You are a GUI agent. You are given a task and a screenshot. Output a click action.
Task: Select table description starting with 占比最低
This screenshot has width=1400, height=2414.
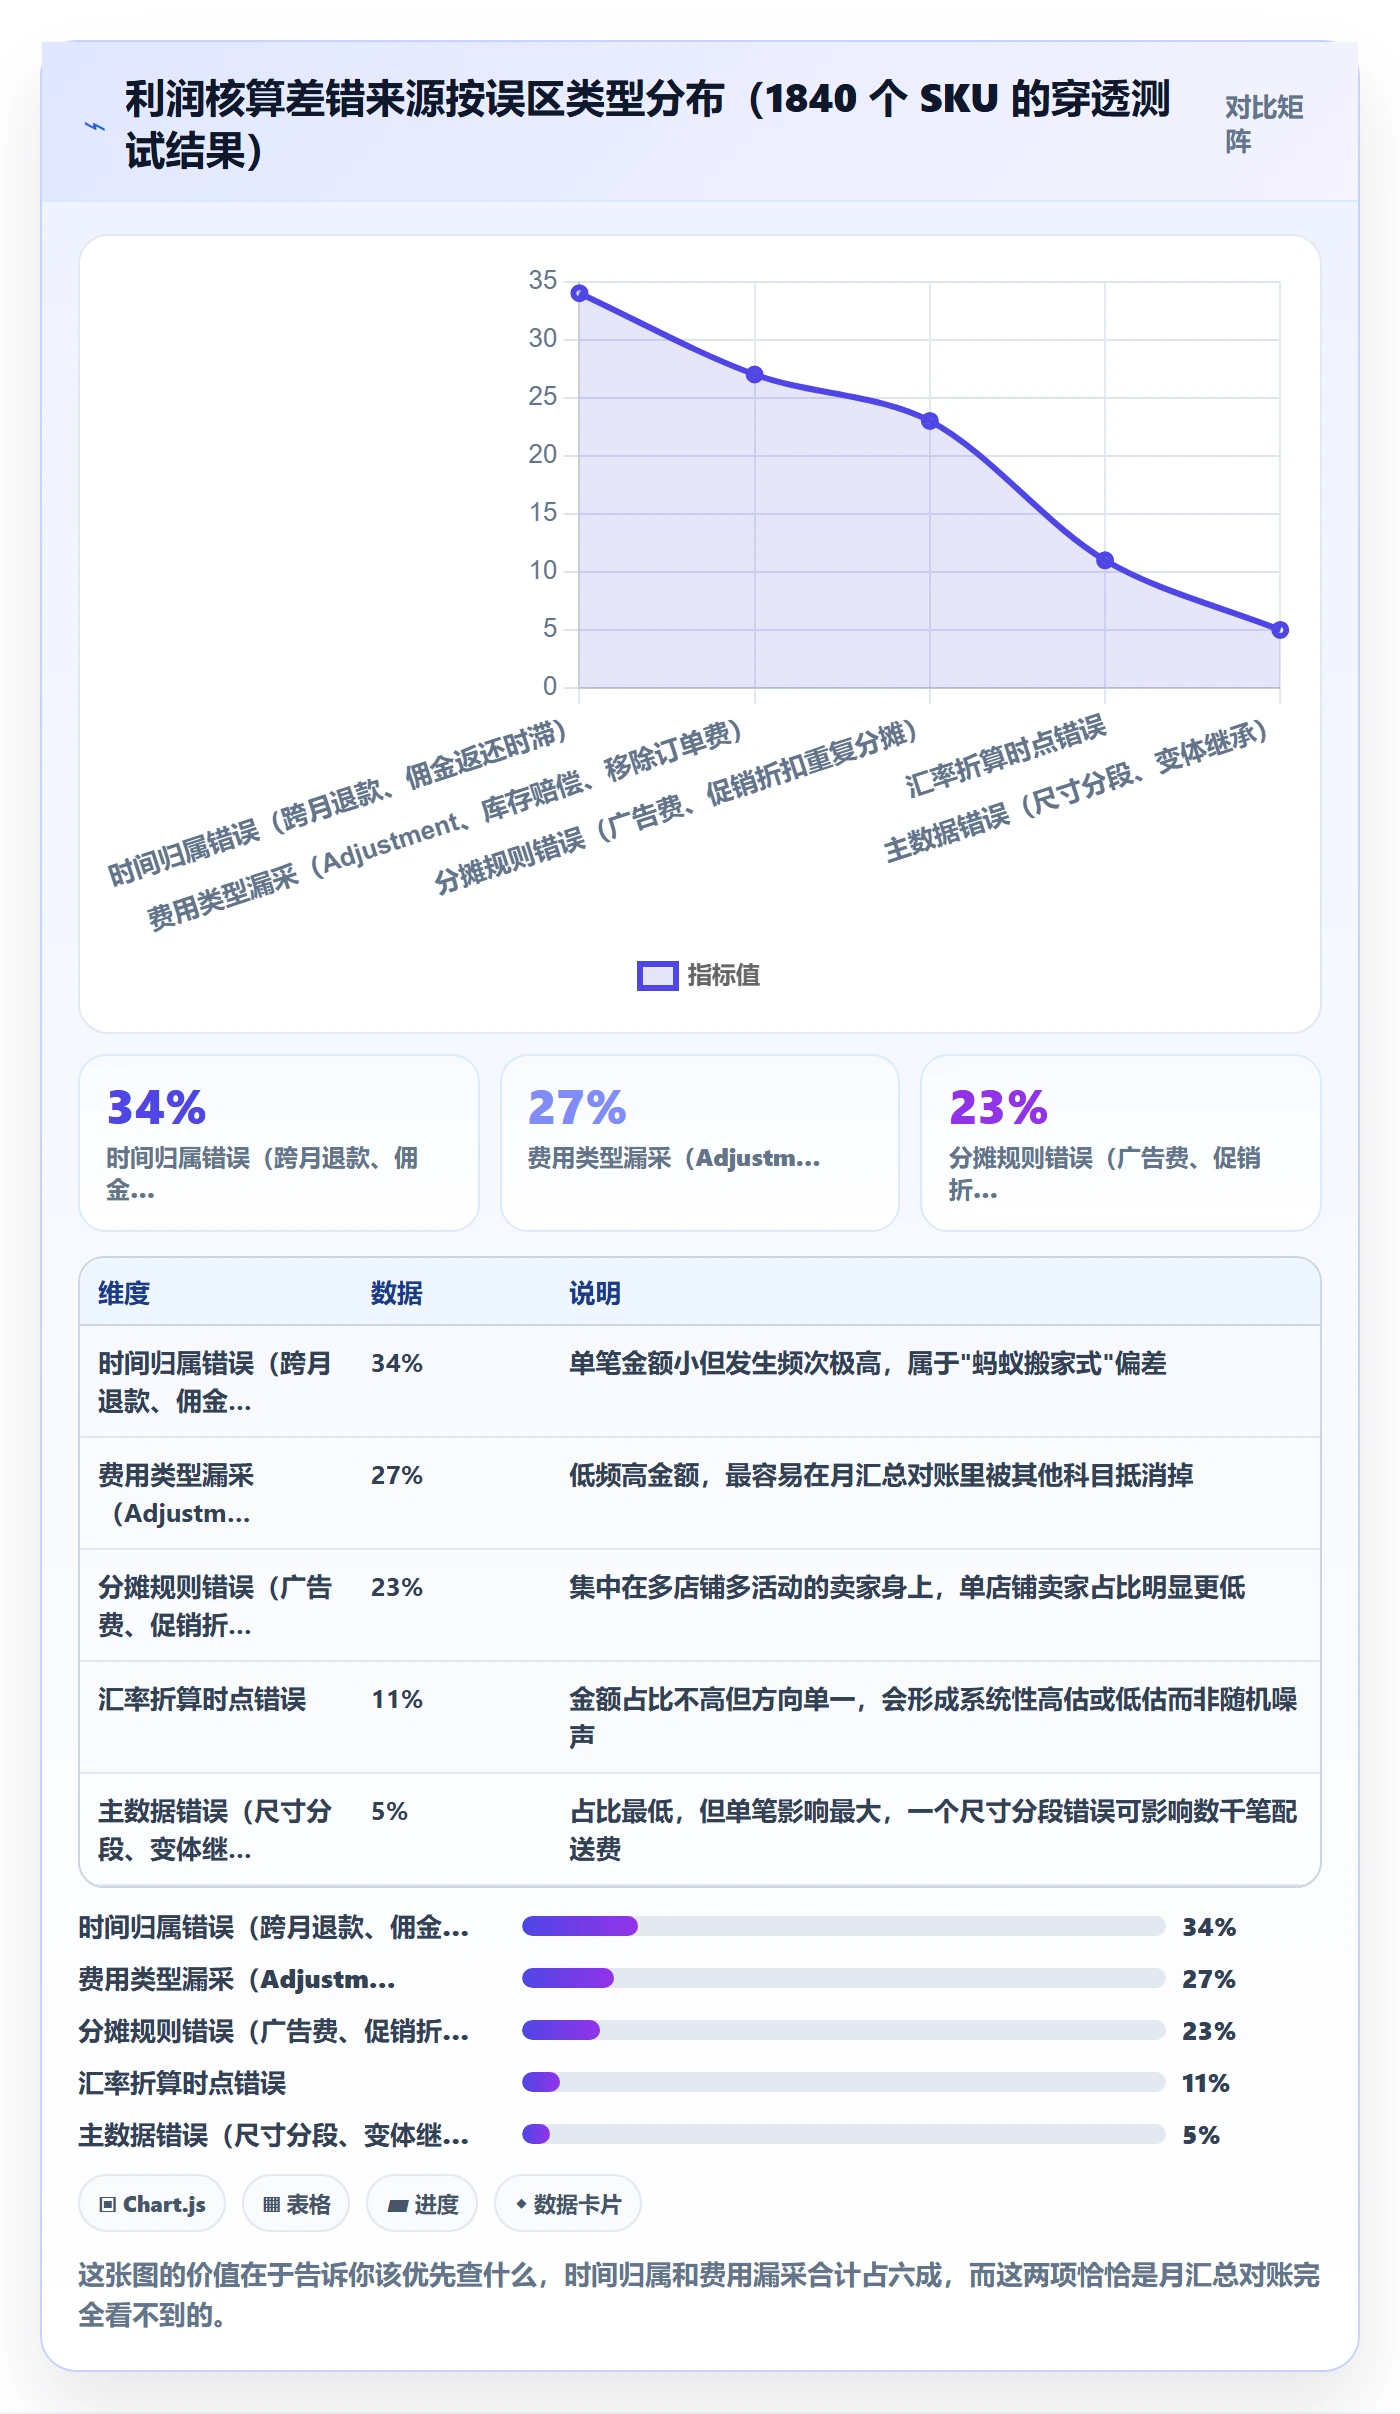933,1830
